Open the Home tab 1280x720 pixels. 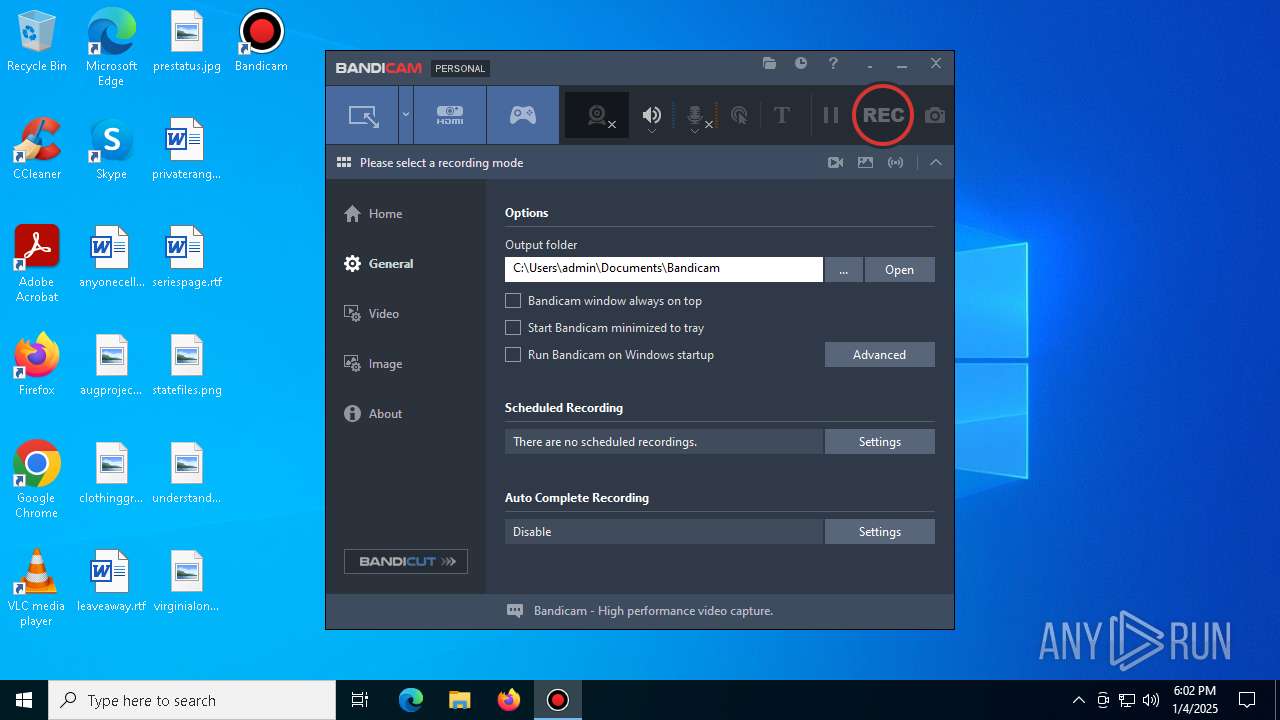[373, 213]
